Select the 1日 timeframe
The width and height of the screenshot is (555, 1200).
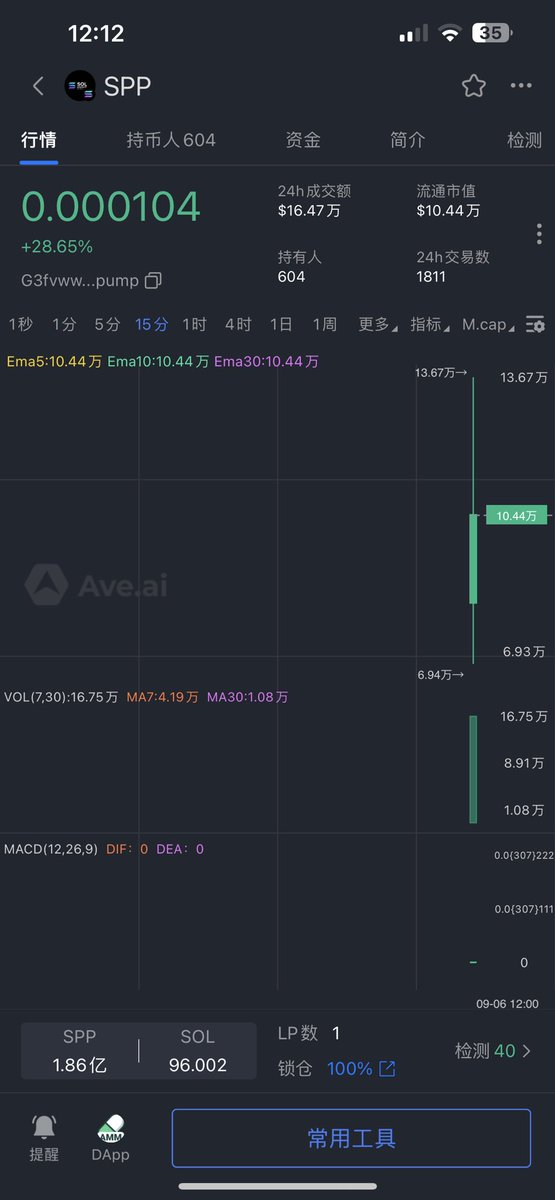click(281, 324)
